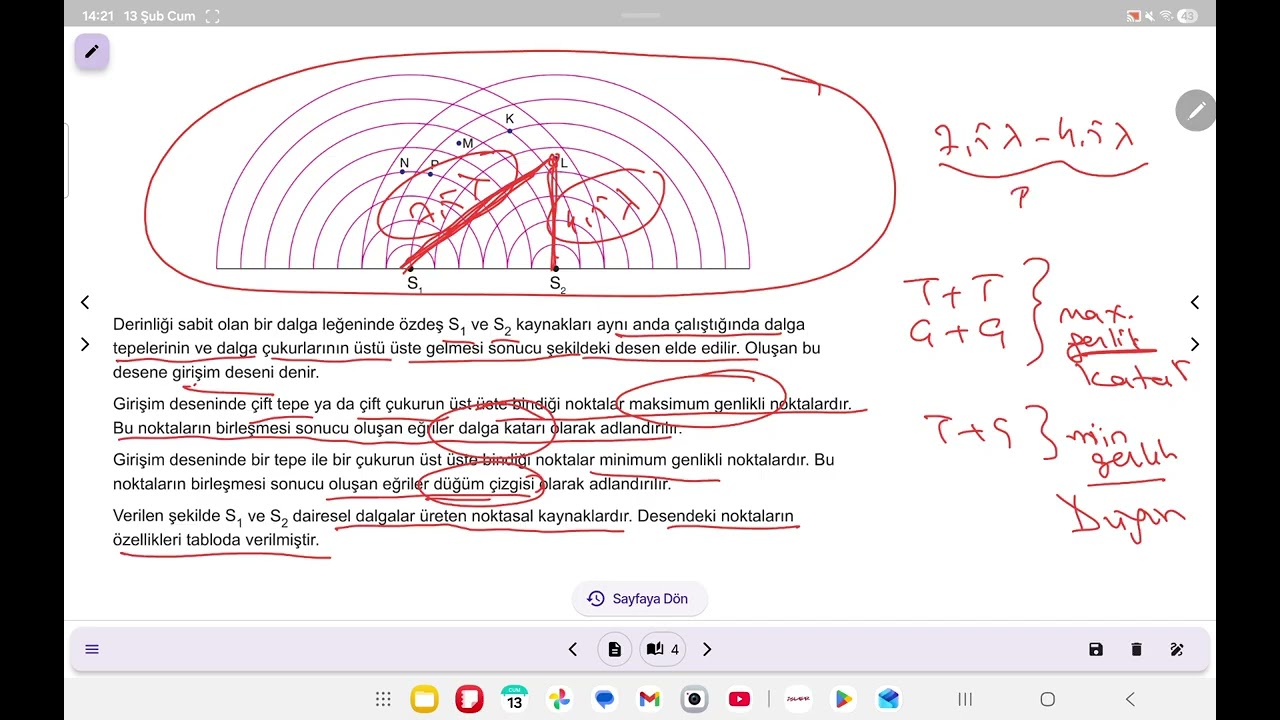Click the left-pointing chevron at the page's left edge

click(x=85, y=302)
